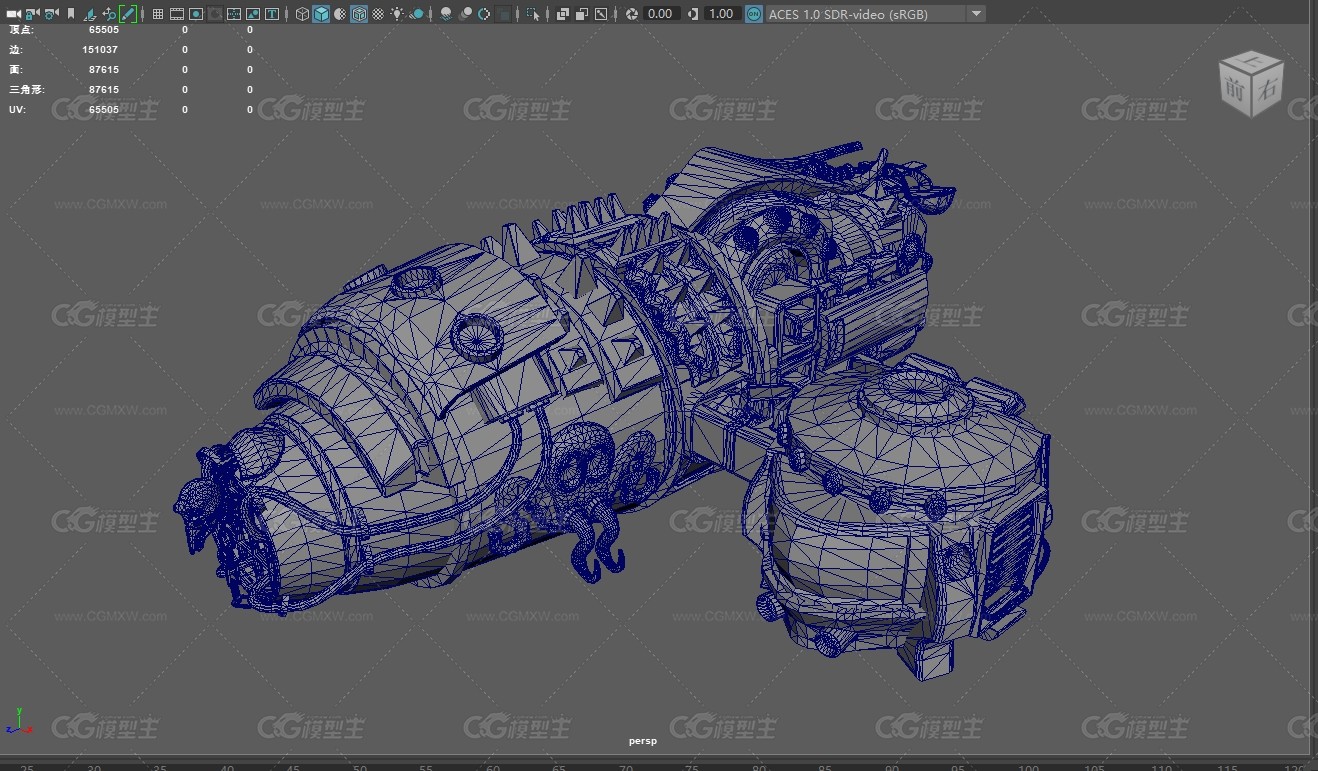Toggle the Lock Camera icon
Image resolution: width=1318 pixels, height=771 pixels.
click(32, 14)
